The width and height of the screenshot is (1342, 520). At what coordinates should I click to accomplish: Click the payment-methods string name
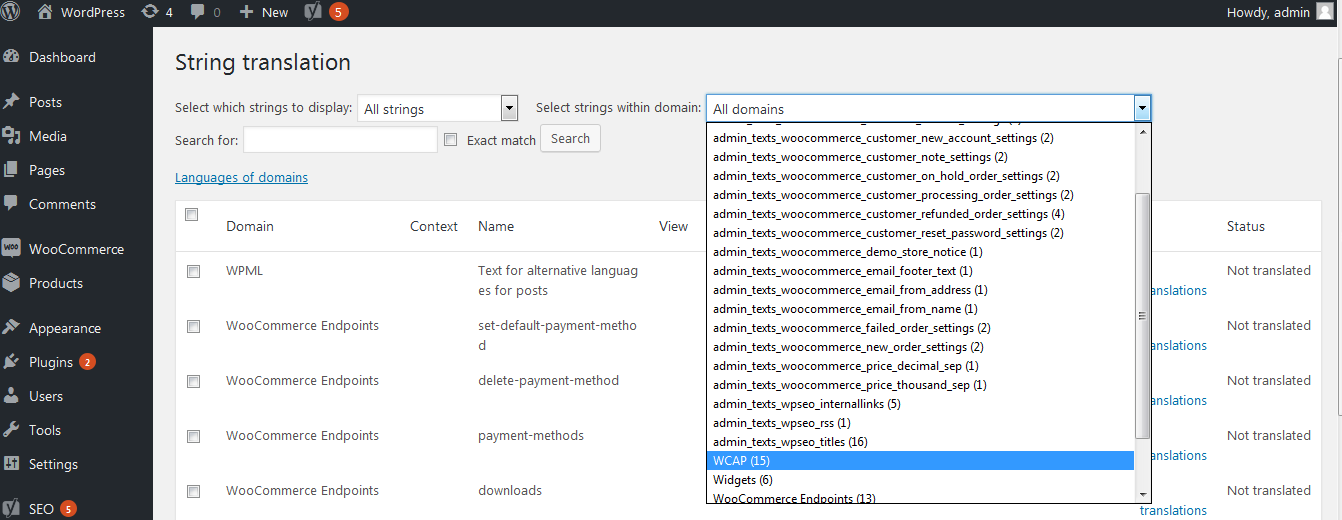pyautogui.click(x=531, y=435)
